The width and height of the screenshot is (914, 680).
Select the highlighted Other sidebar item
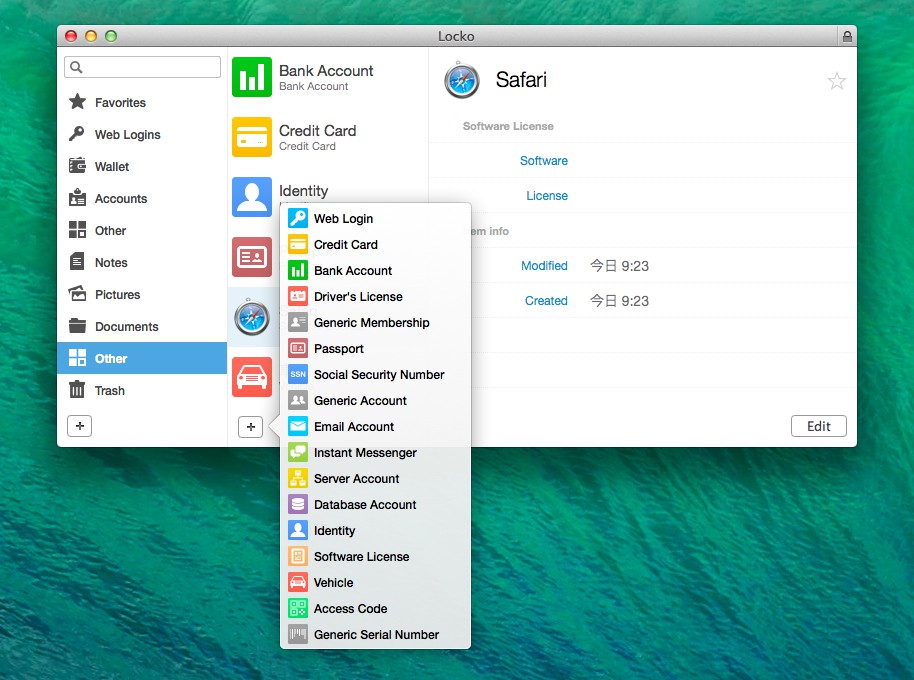click(x=142, y=358)
